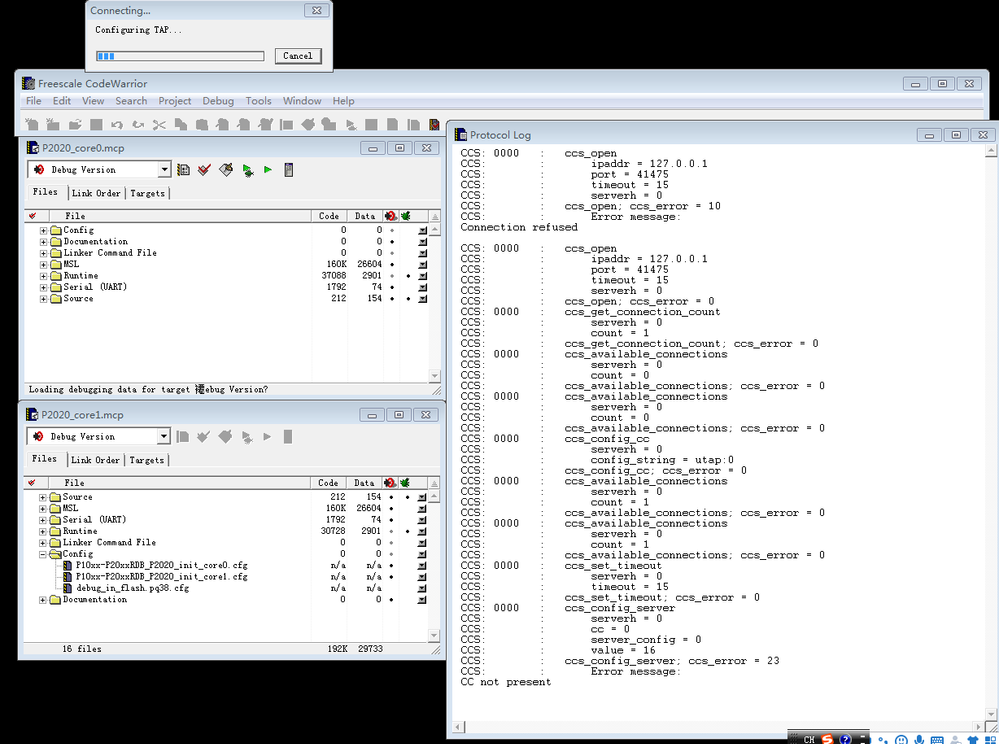Click the CodeWarrior debug icon on the main toolbar
Image resolution: width=999 pixels, height=744 pixels.
[434, 123]
